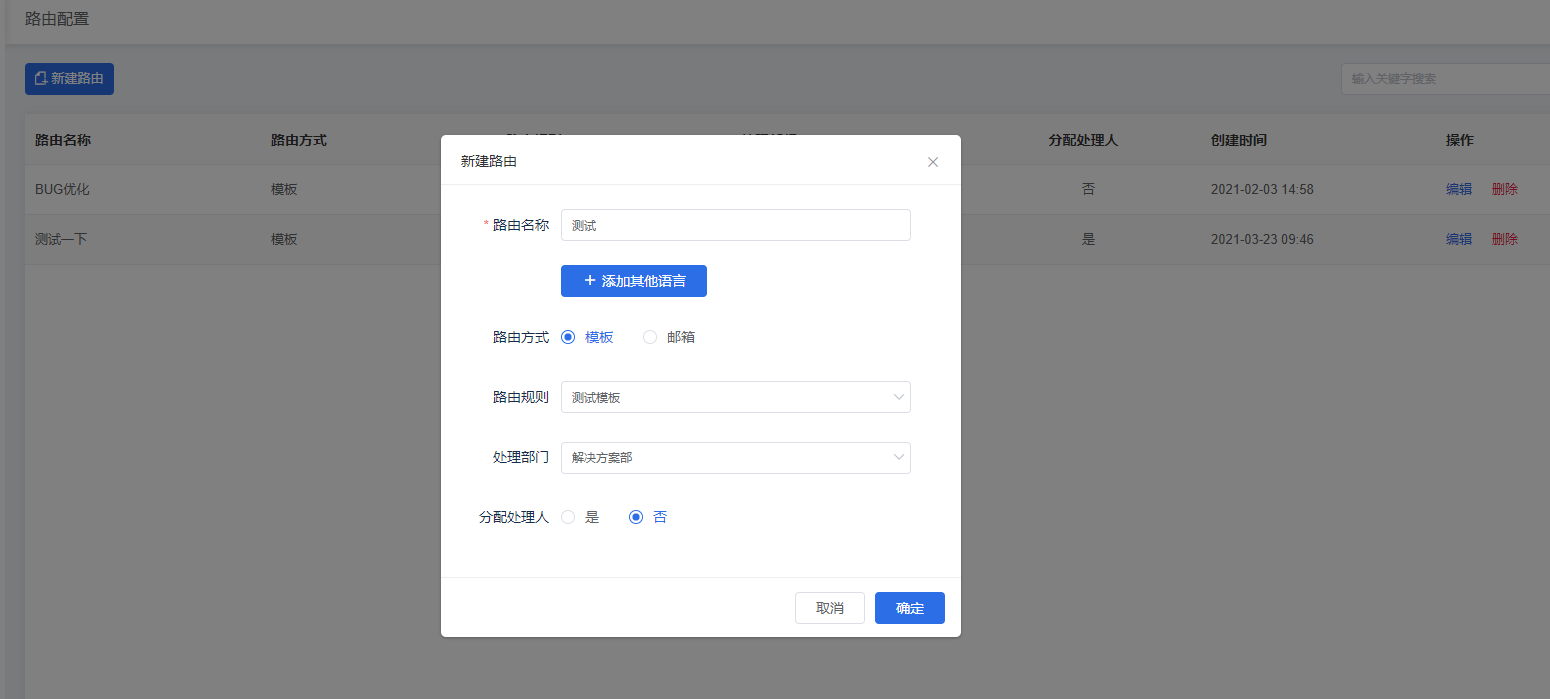Click the 添加其他语言 button
This screenshot has width=1550, height=699.
pos(634,281)
